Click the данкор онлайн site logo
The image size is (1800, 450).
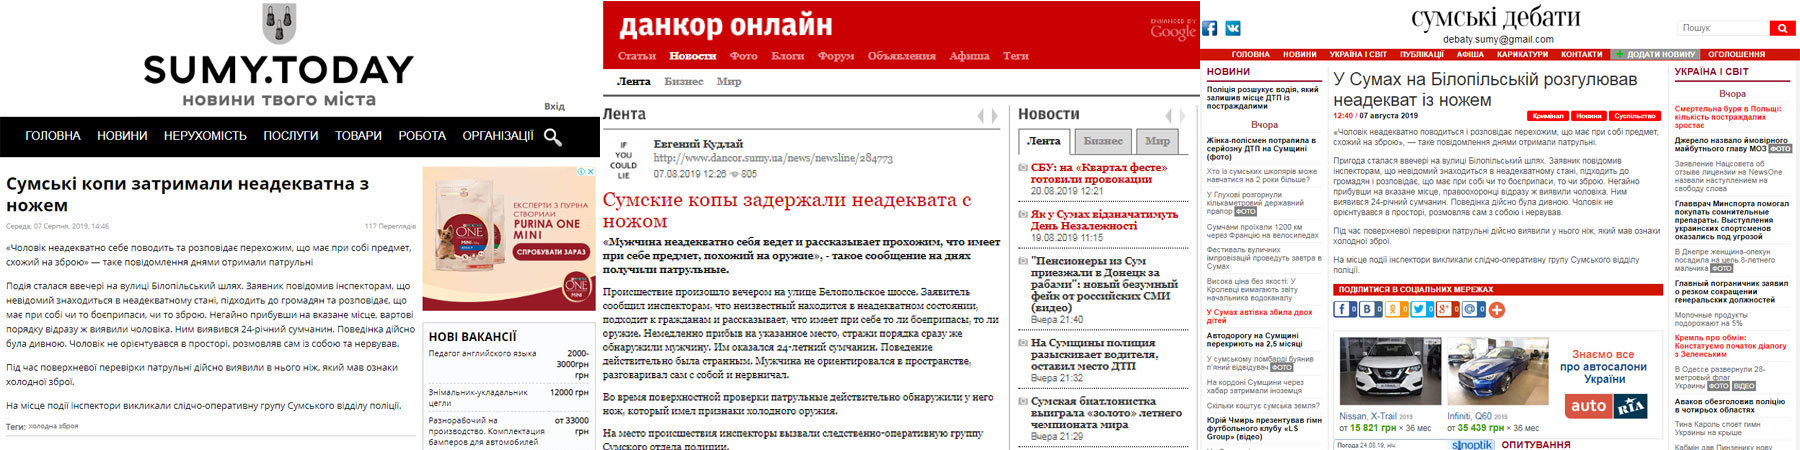(x=726, y=24)
